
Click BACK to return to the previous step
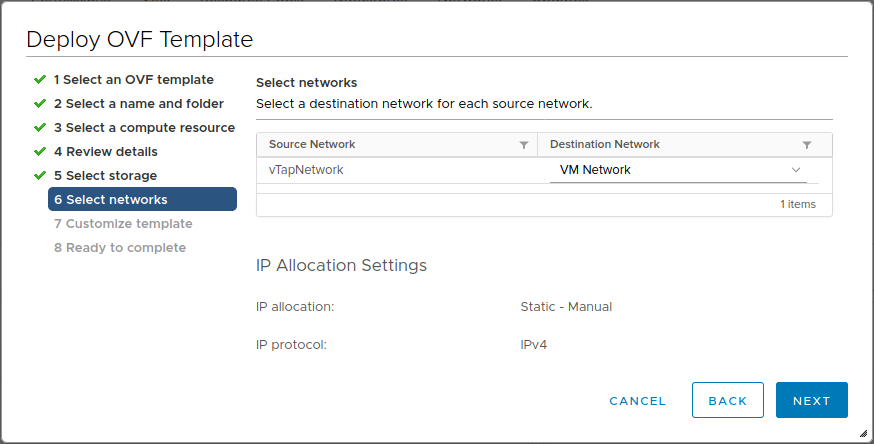coord(727,400)
